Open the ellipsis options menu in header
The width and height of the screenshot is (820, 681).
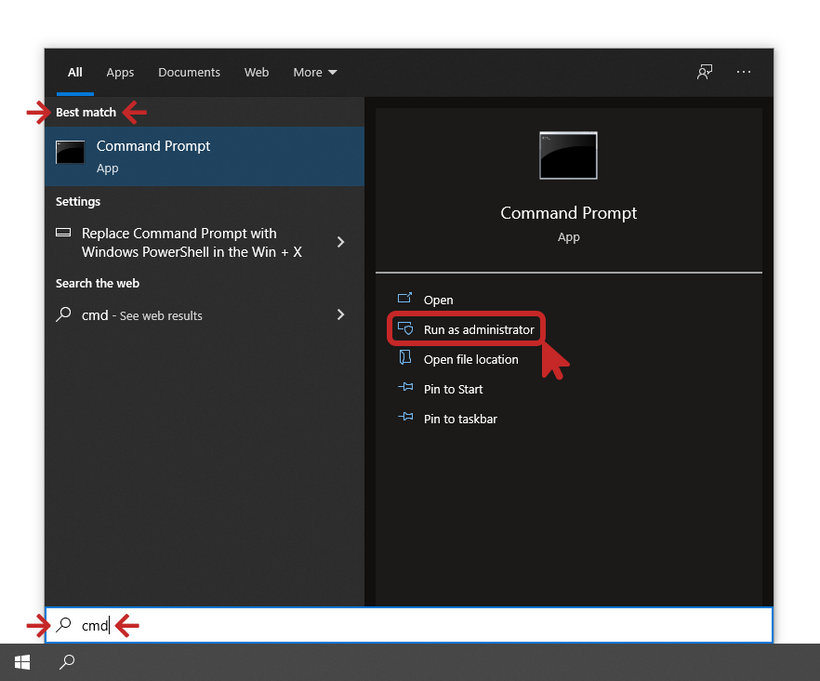pyautogui.click(x=743, y=72)
